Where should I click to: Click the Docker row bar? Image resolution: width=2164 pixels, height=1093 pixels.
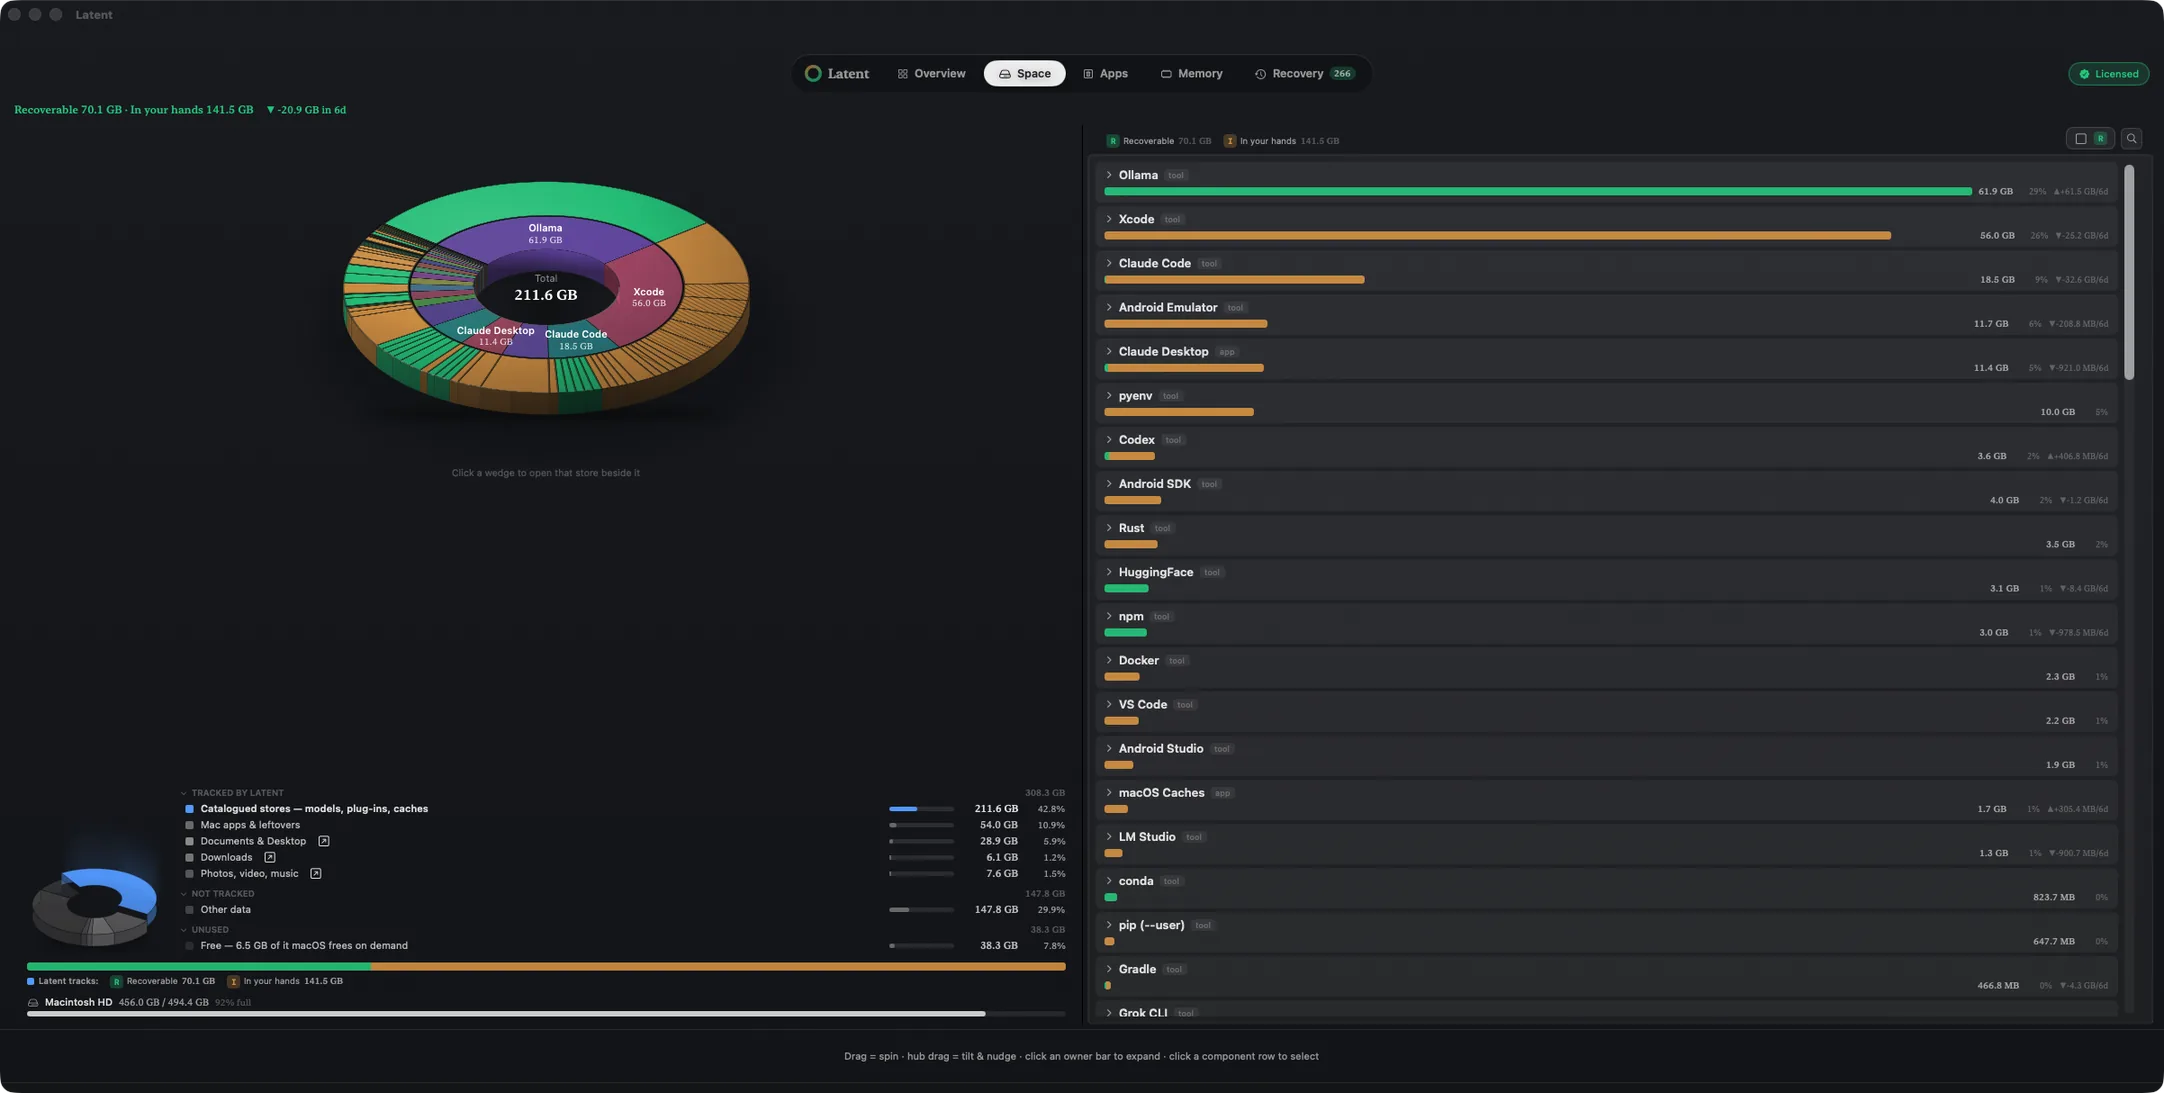pos(1122,677)
